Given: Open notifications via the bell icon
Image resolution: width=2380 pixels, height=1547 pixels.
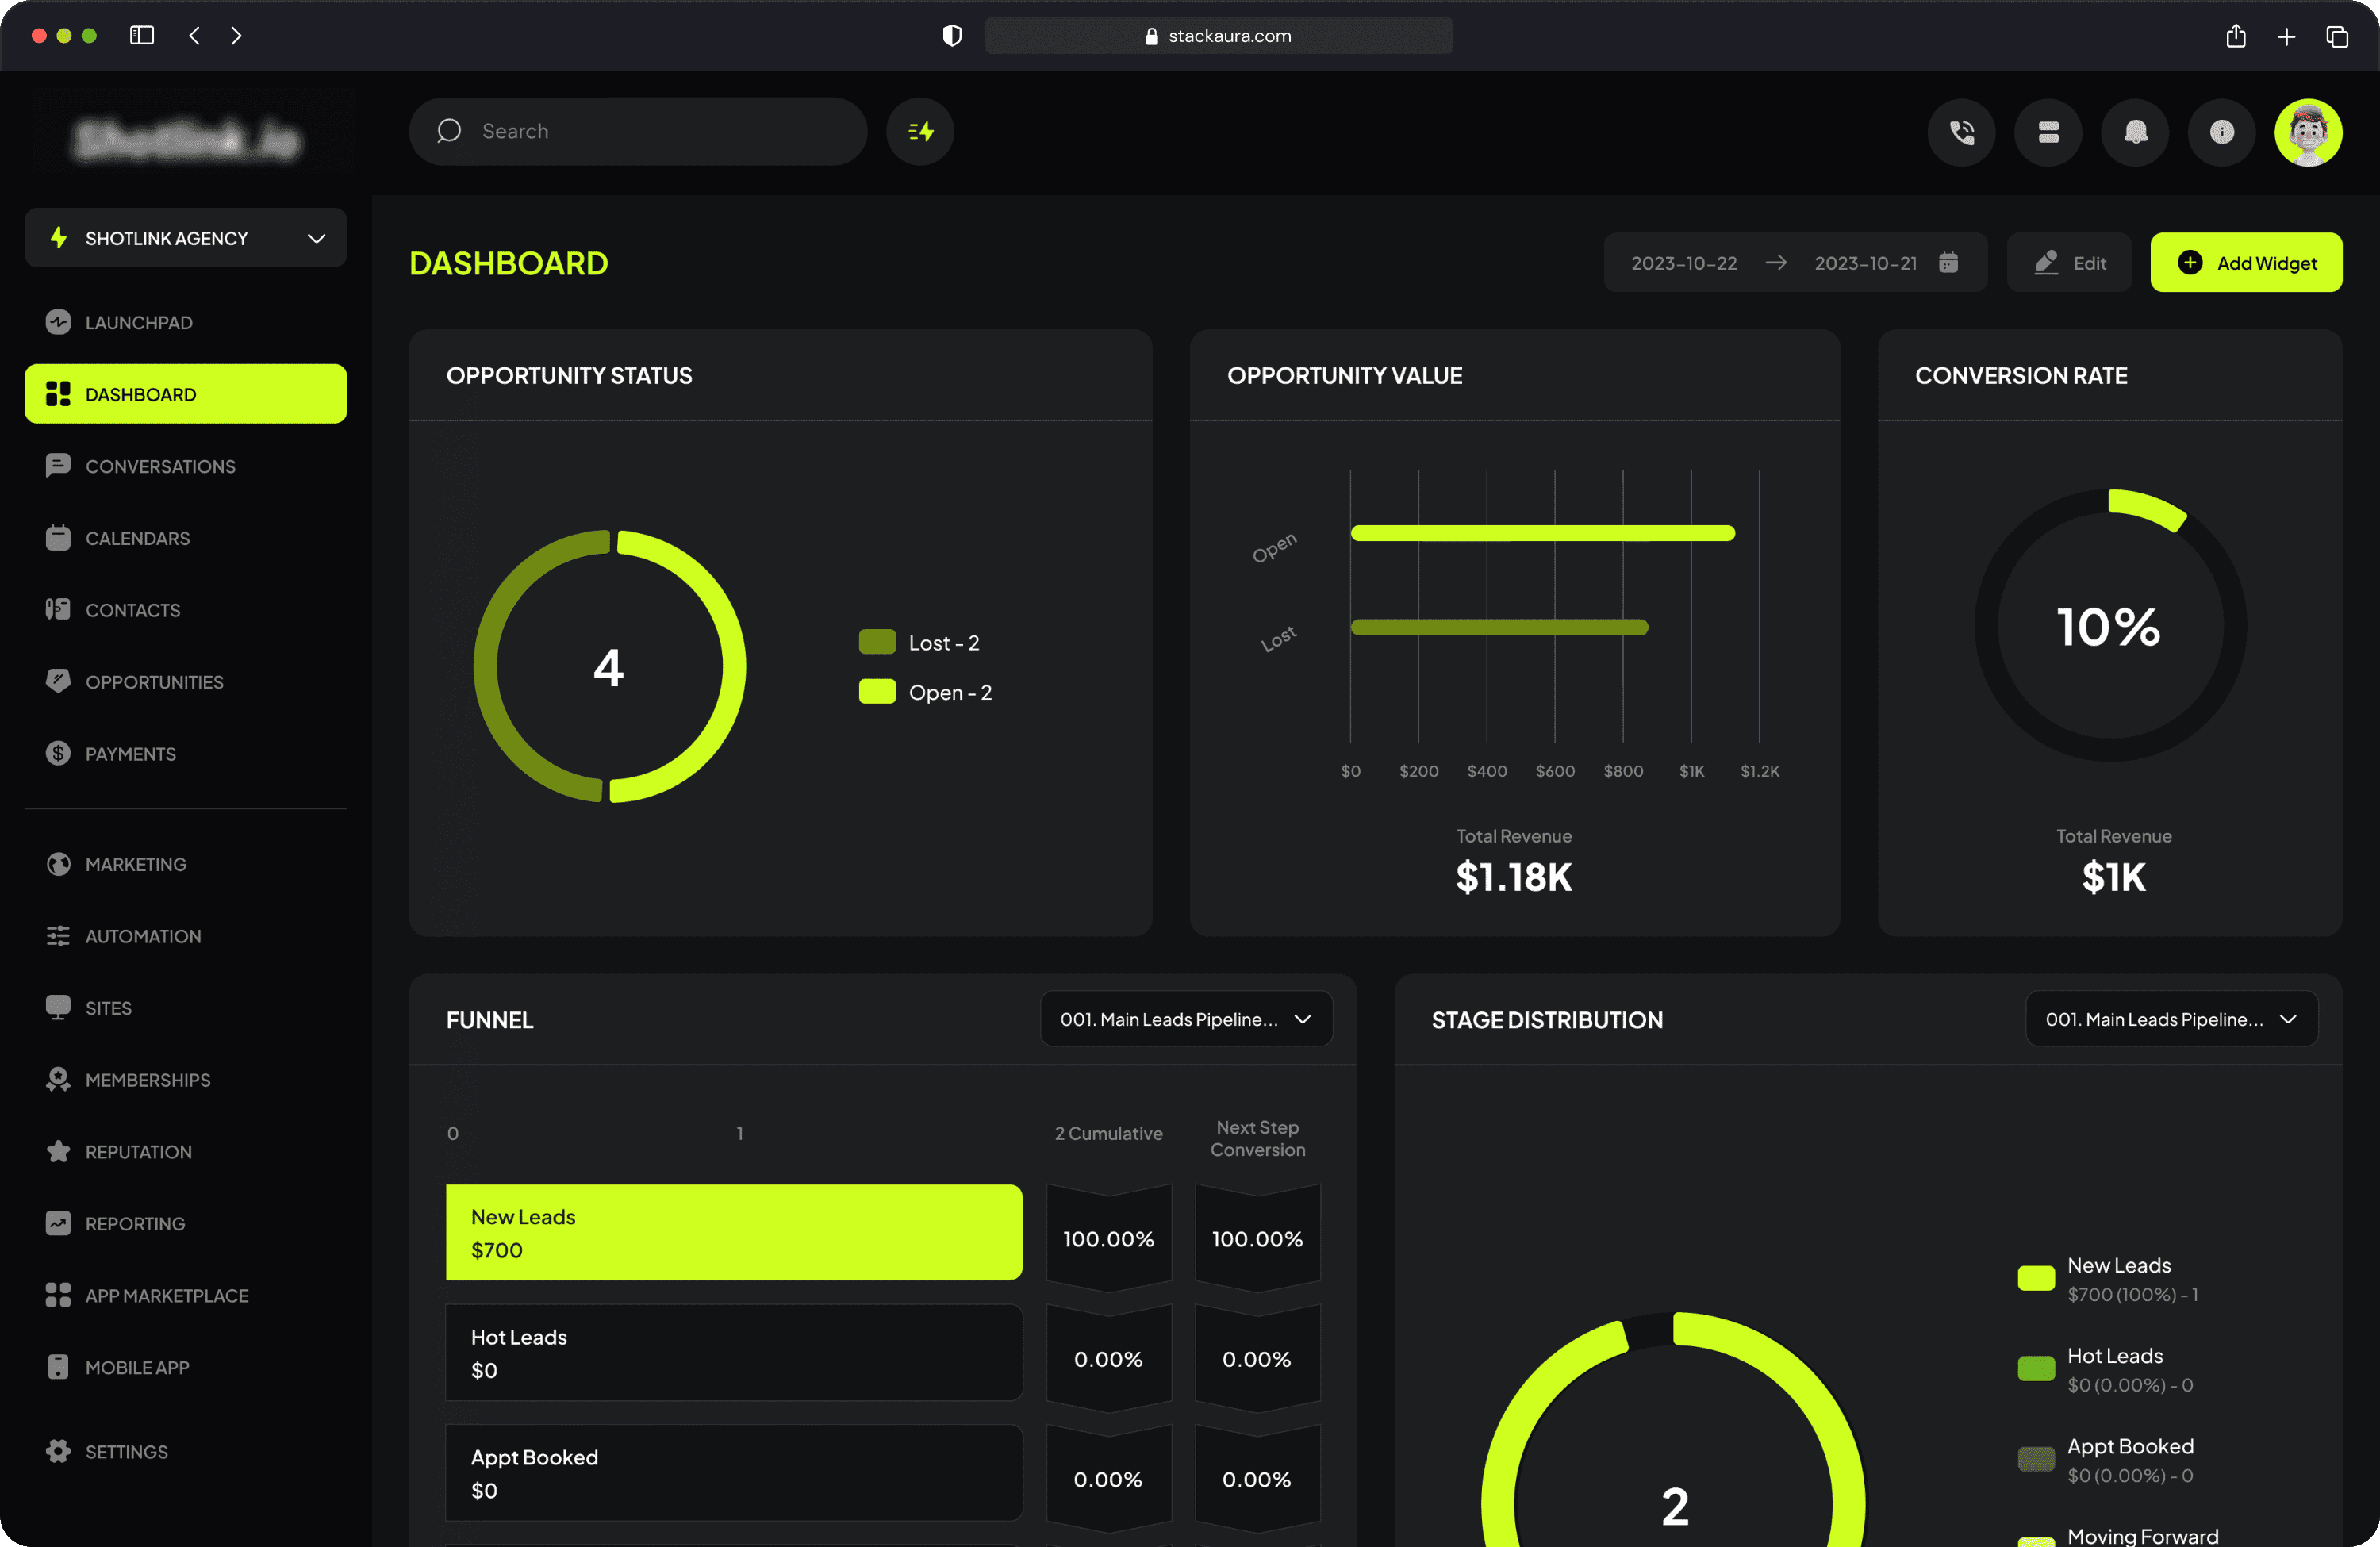Looking at the screenshot, I should 2135,132.
